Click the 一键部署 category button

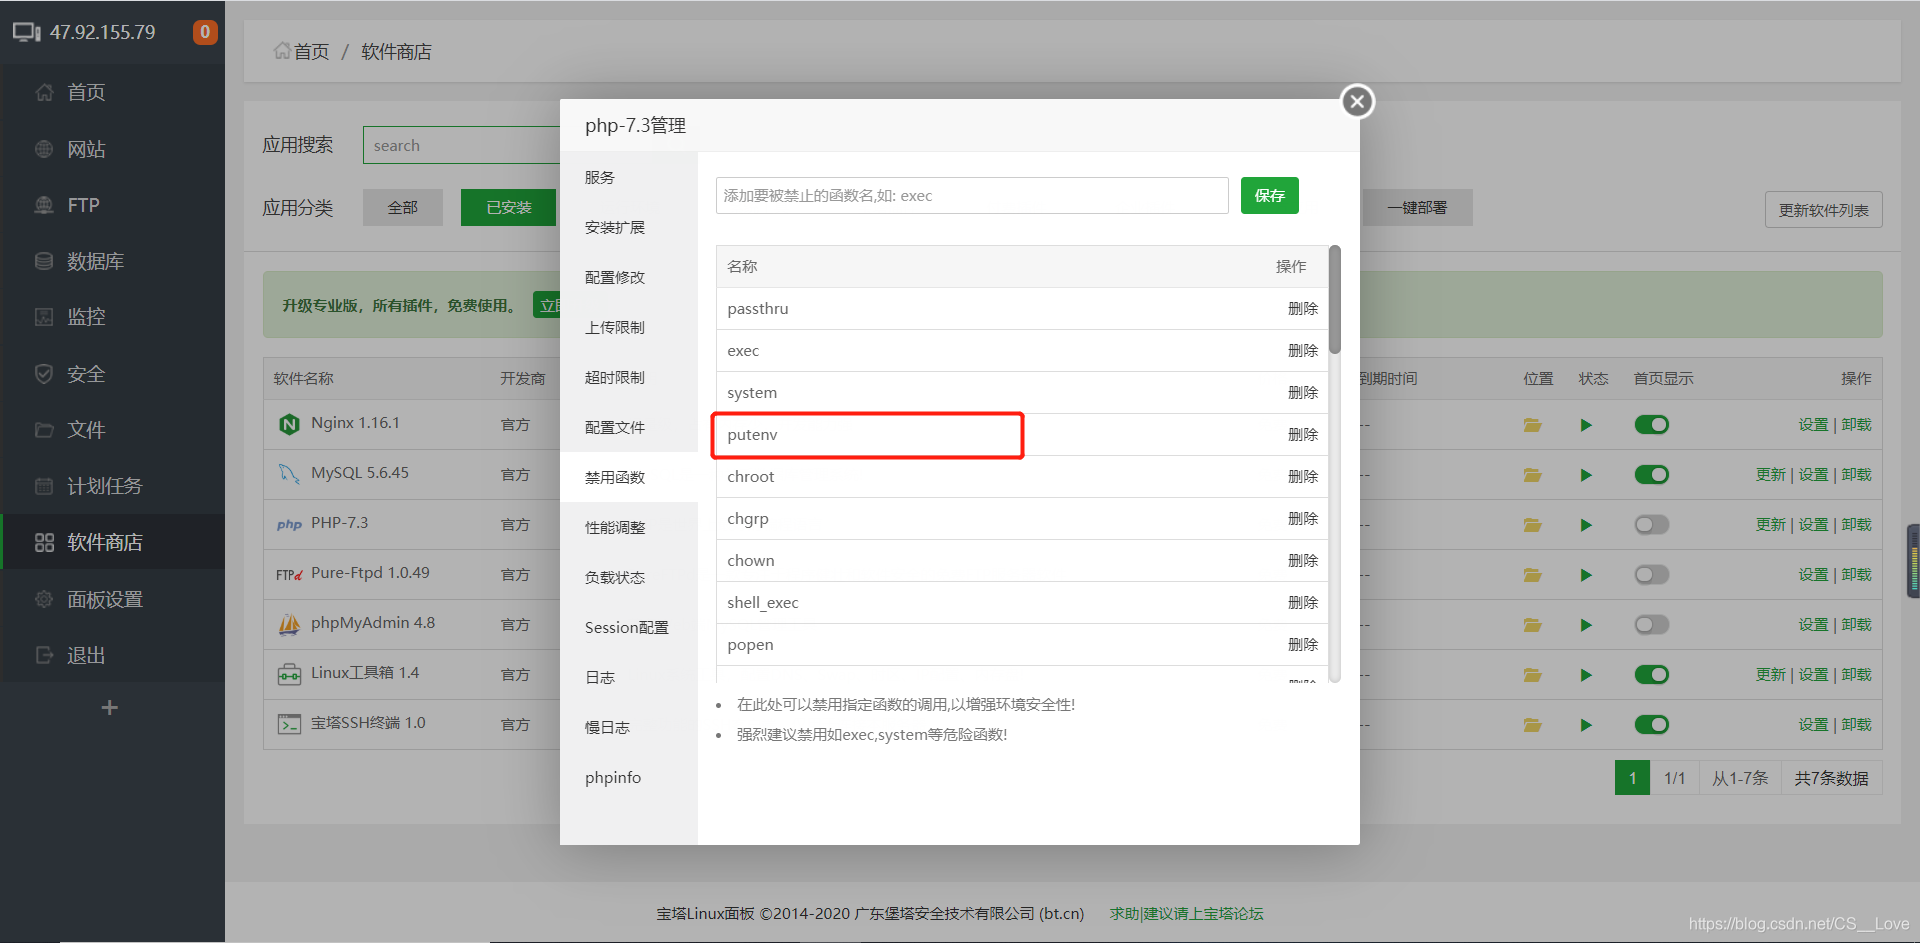[1417, 208]
